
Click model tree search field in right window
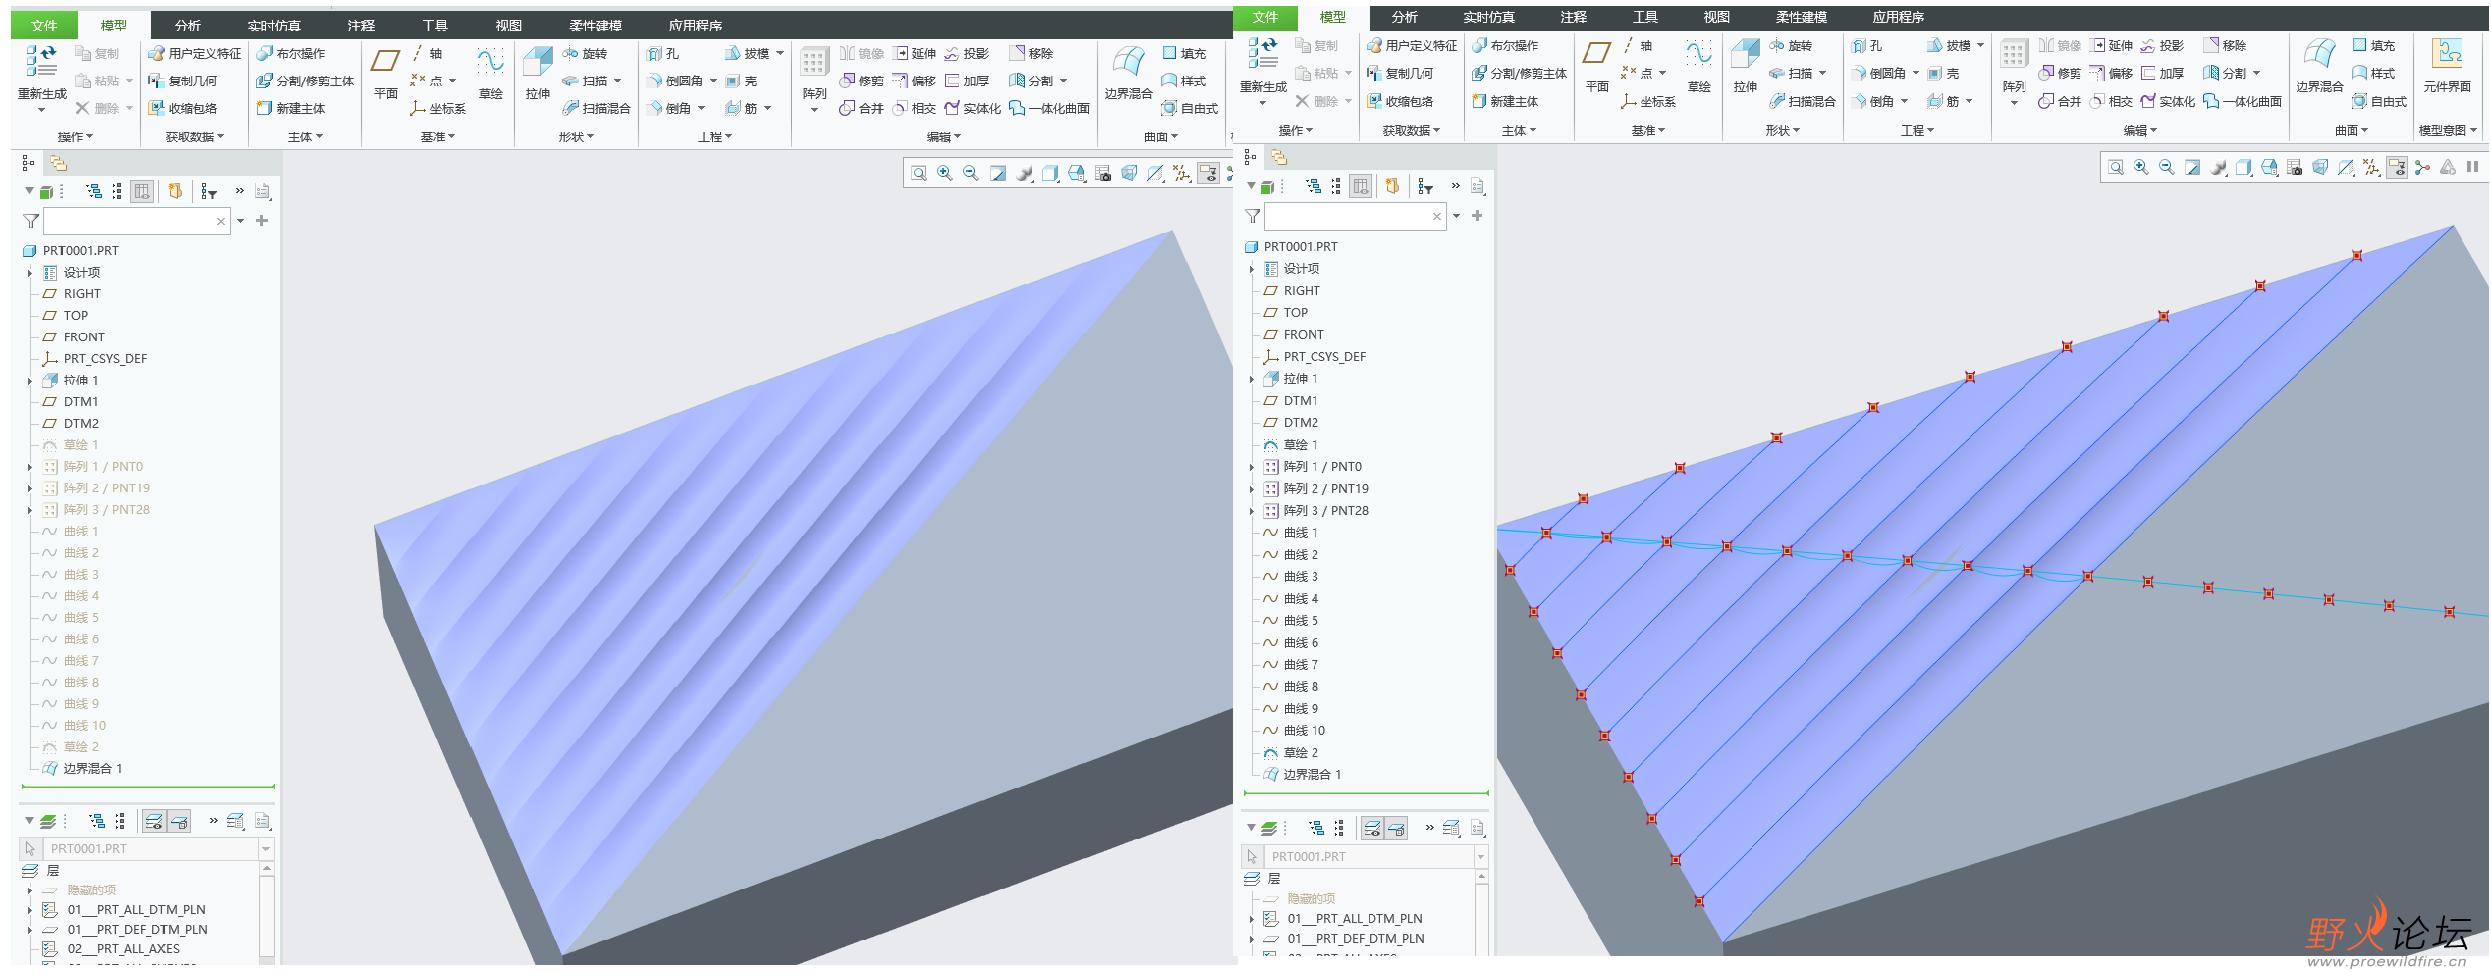[x=1355, y=216]
